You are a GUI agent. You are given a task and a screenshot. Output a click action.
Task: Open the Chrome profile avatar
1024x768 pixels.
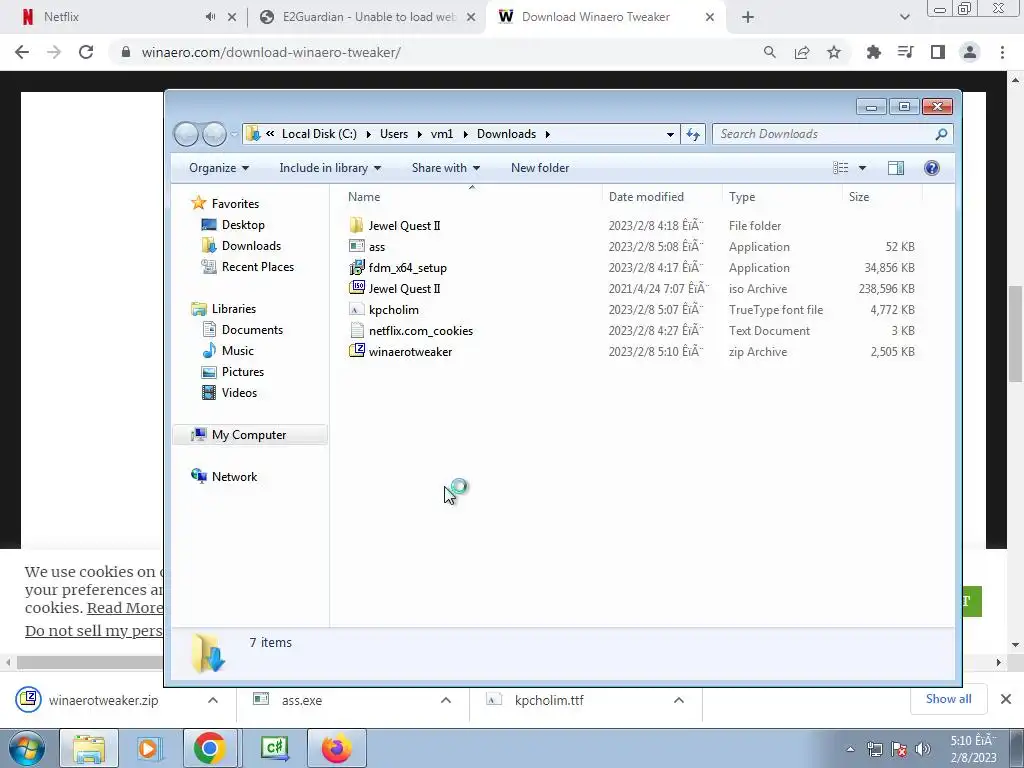[970, 52]
